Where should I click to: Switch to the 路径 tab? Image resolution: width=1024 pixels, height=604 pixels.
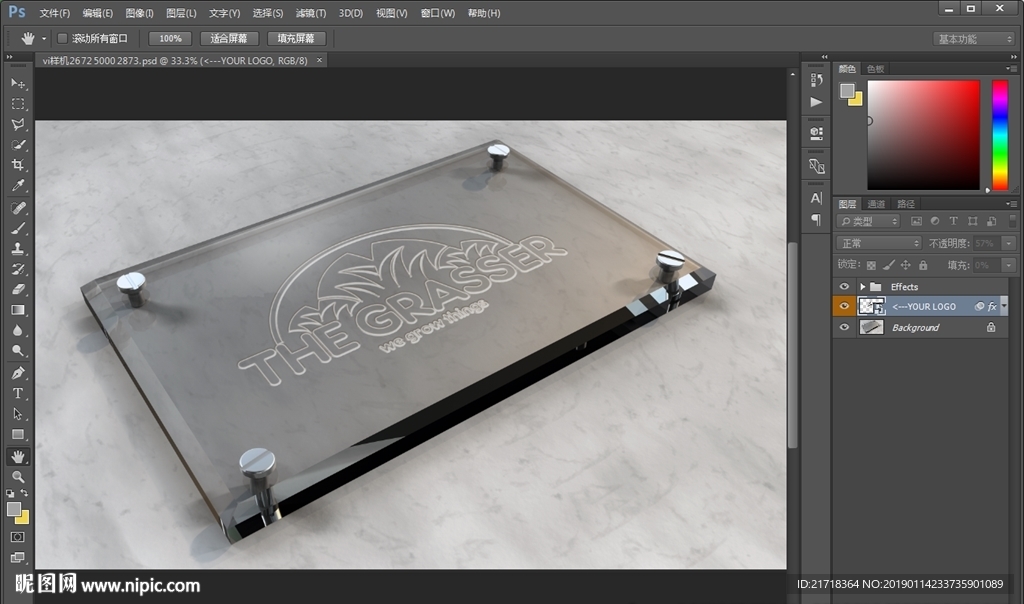coord(906,204)
